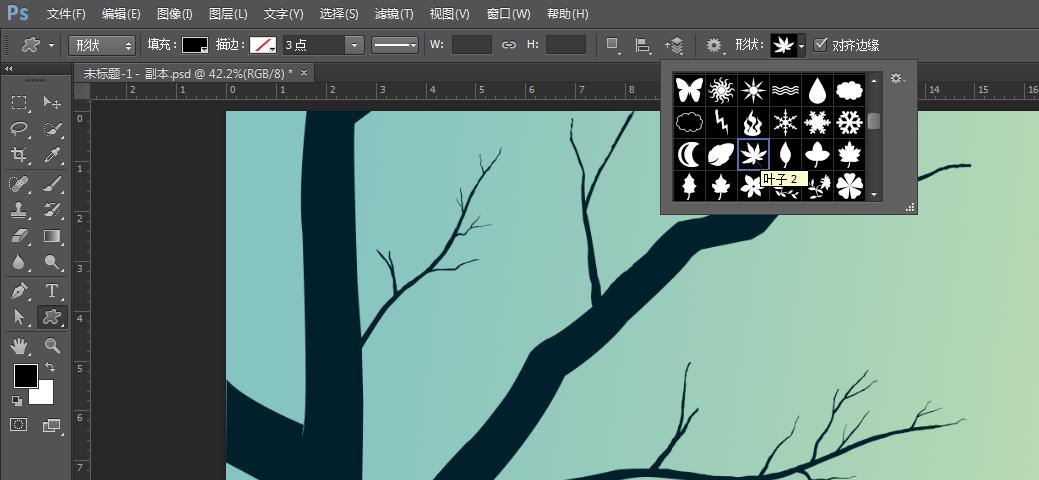This screenshot has width=1039, height=480.
Task: Reset to default foreground/background colors
Action: click(x=17, y=400)
